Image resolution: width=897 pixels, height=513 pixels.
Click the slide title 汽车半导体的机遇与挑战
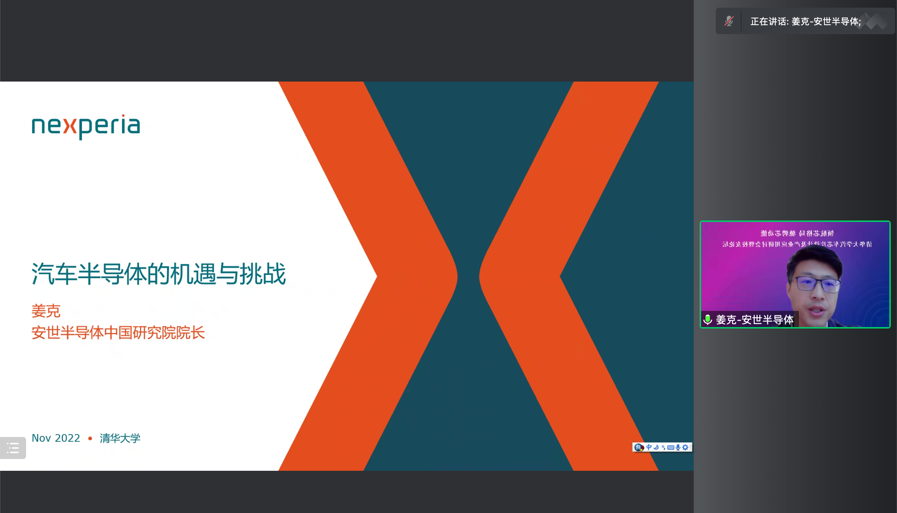158,274
